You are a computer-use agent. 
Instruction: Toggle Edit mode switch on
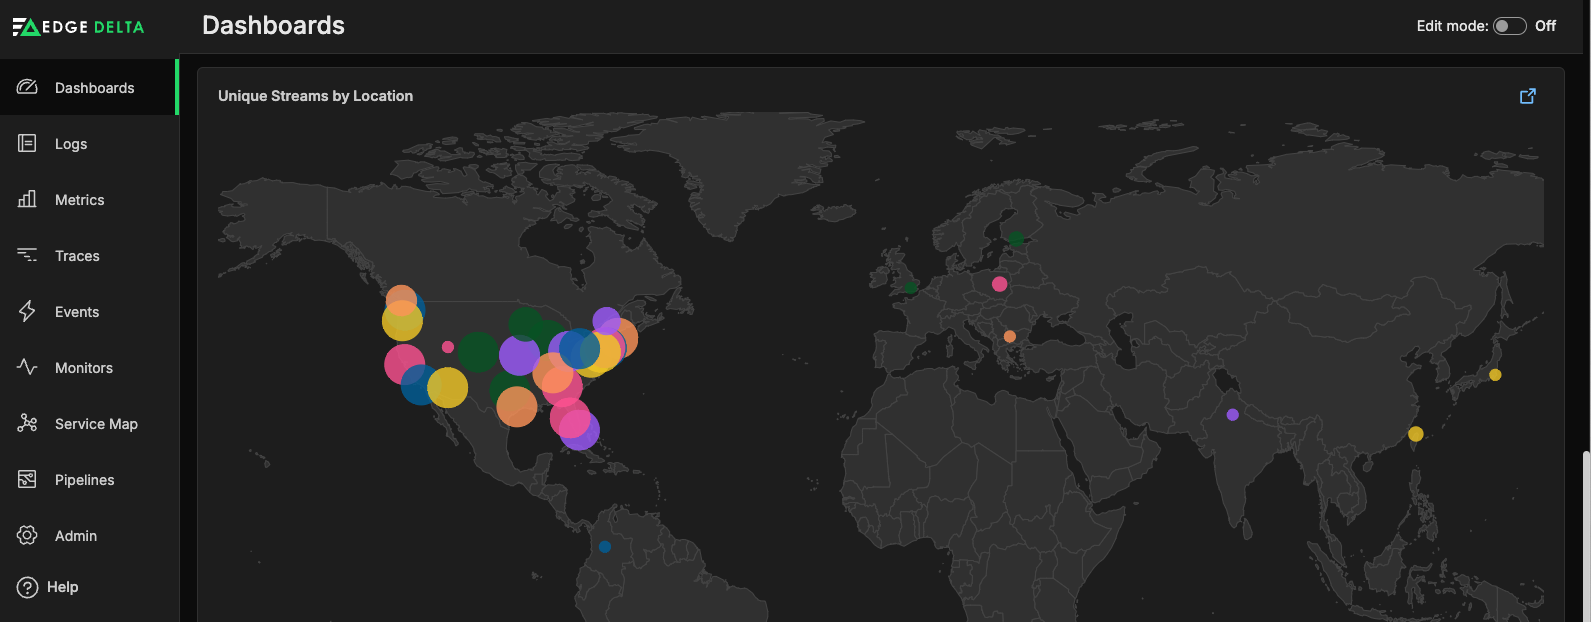click(x=1509, y=26)
